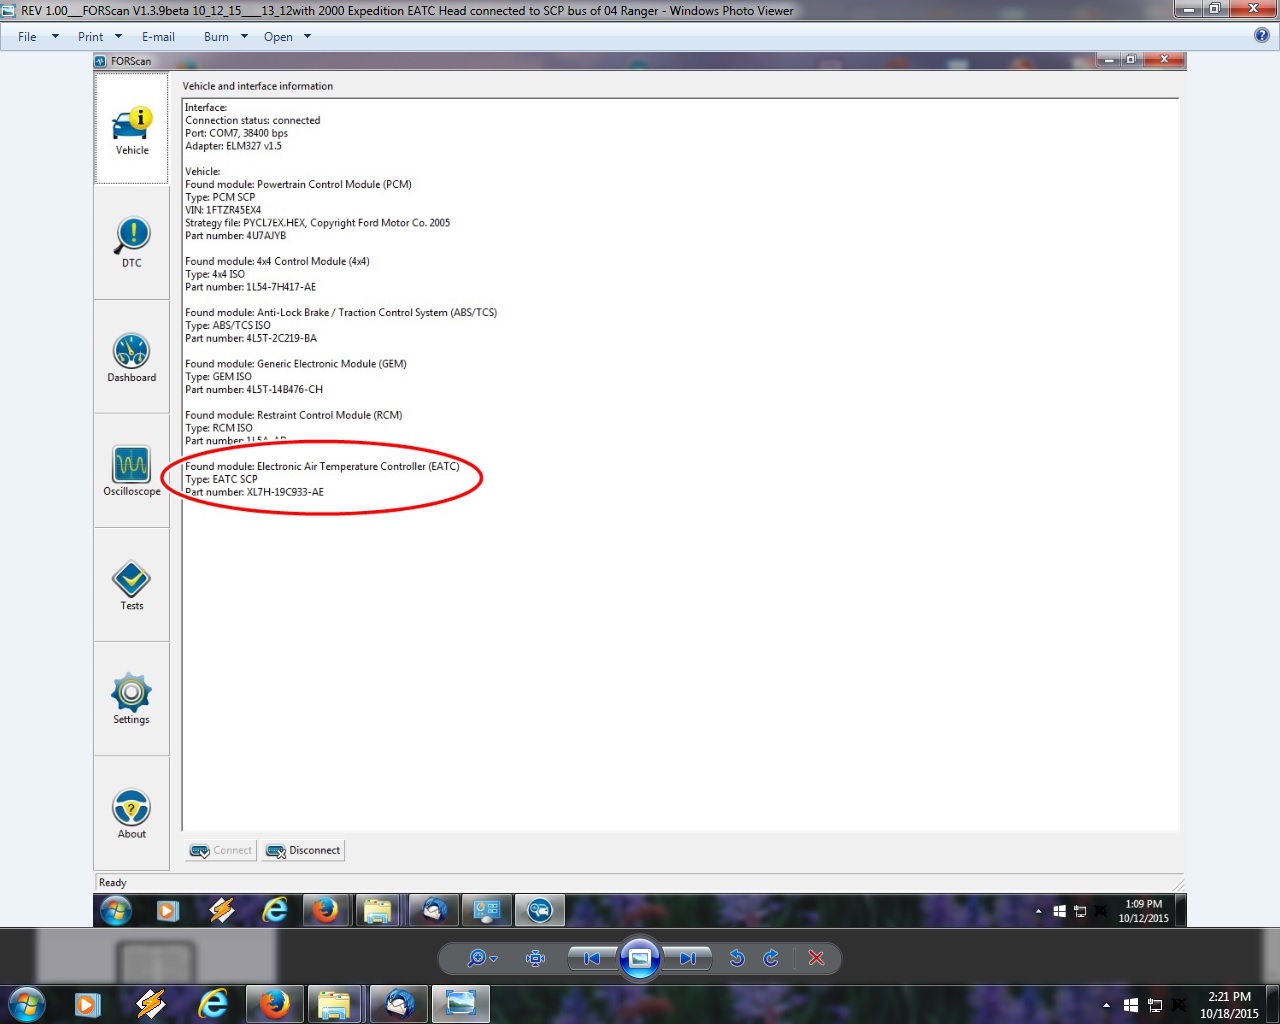Launch Firefox from the bottom taskbar
The image size is (1280, 1024).
tap(274, 1004)
